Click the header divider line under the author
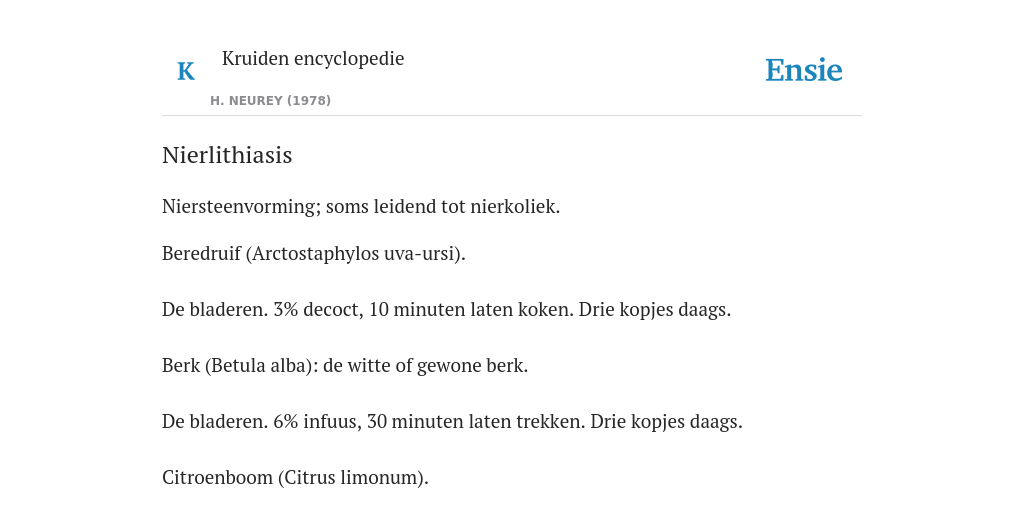 [x=512, y=116]
